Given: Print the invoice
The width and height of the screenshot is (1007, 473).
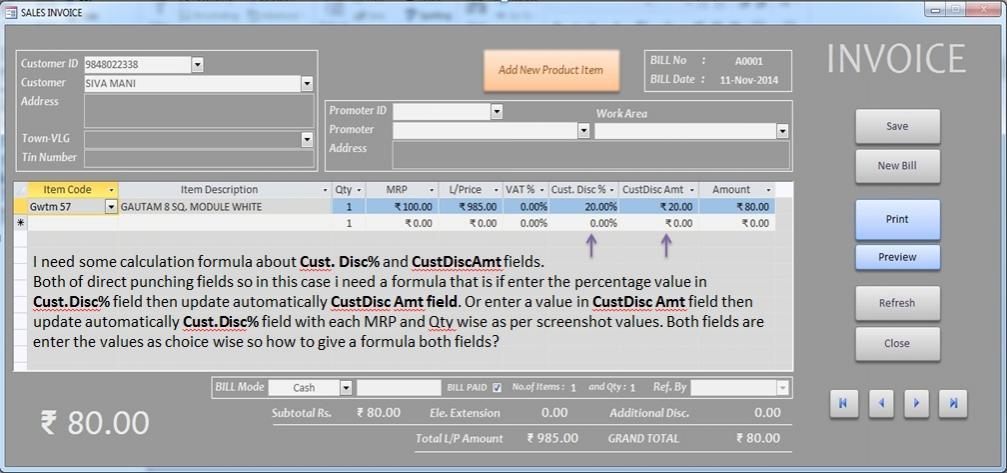Looking at the screenshot, I should [x=897, y=219].
